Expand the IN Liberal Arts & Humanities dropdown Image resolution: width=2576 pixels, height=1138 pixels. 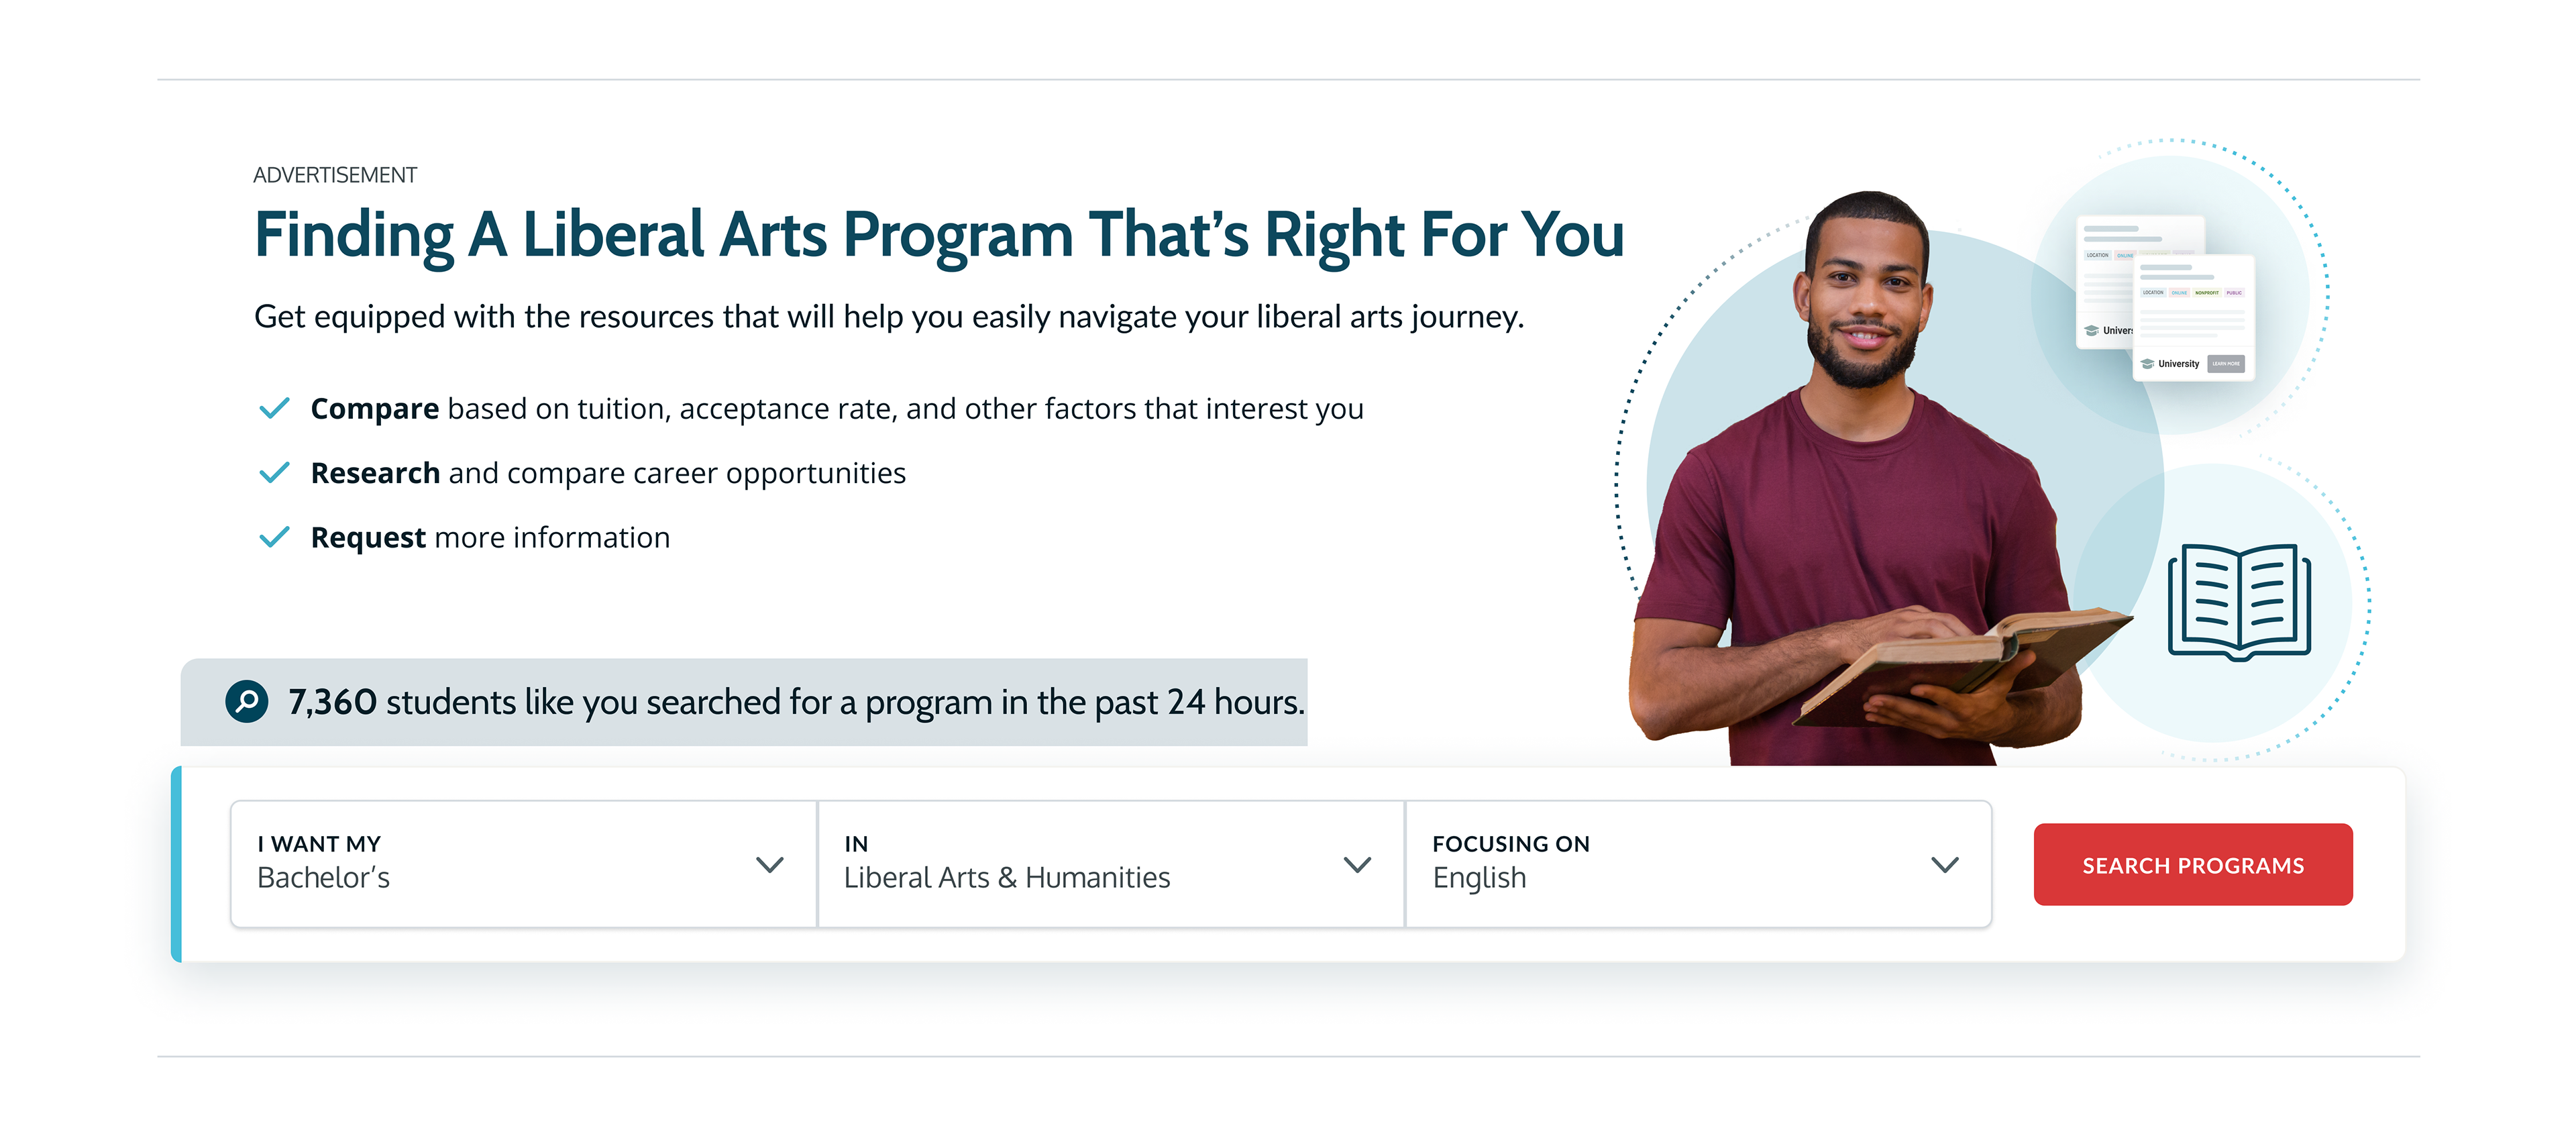click(1110, 864)
